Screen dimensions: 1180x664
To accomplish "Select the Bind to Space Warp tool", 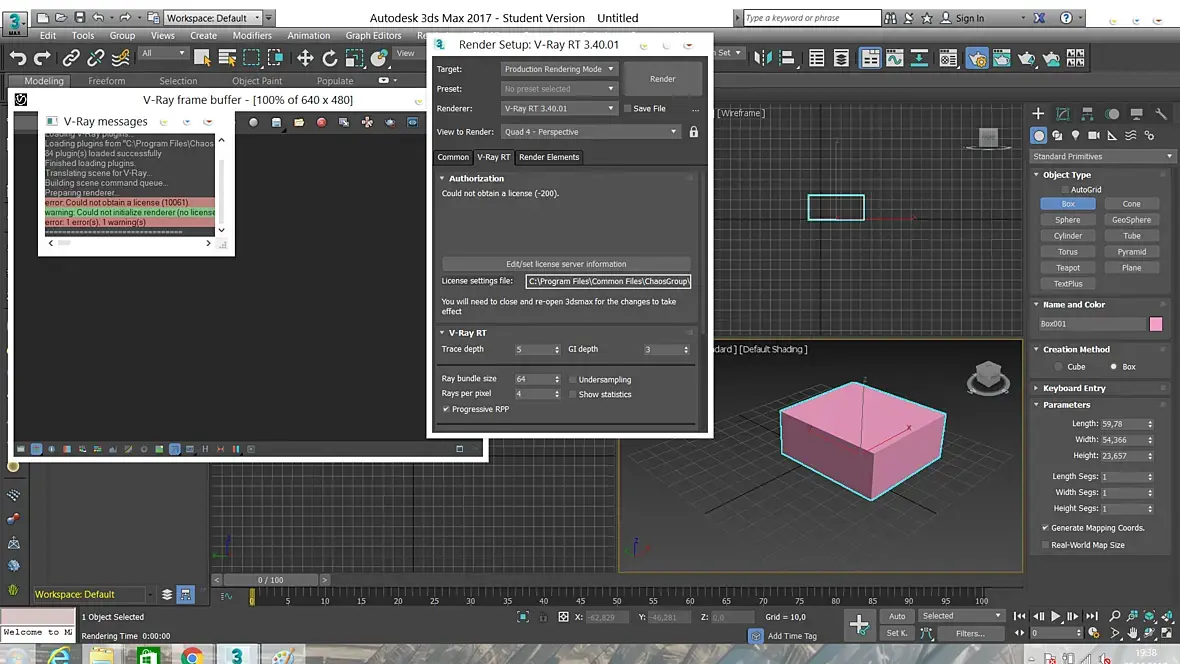I will click(120, 58).
